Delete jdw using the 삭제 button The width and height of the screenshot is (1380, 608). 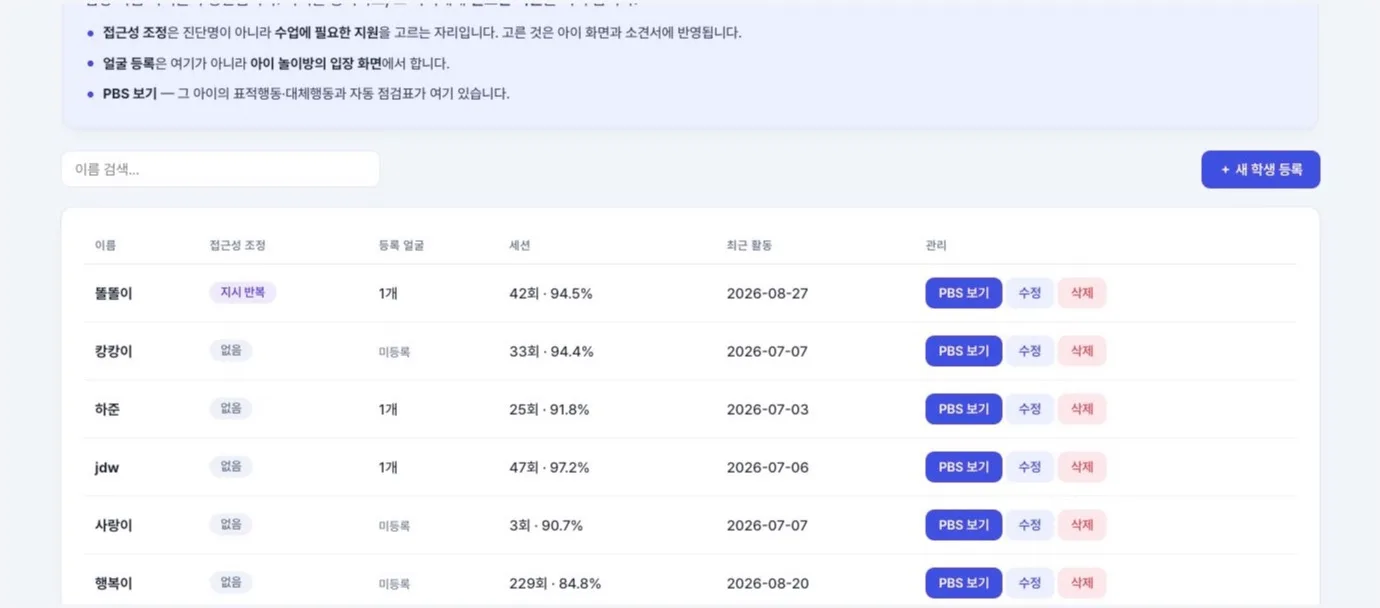(x=1082, y=467)
